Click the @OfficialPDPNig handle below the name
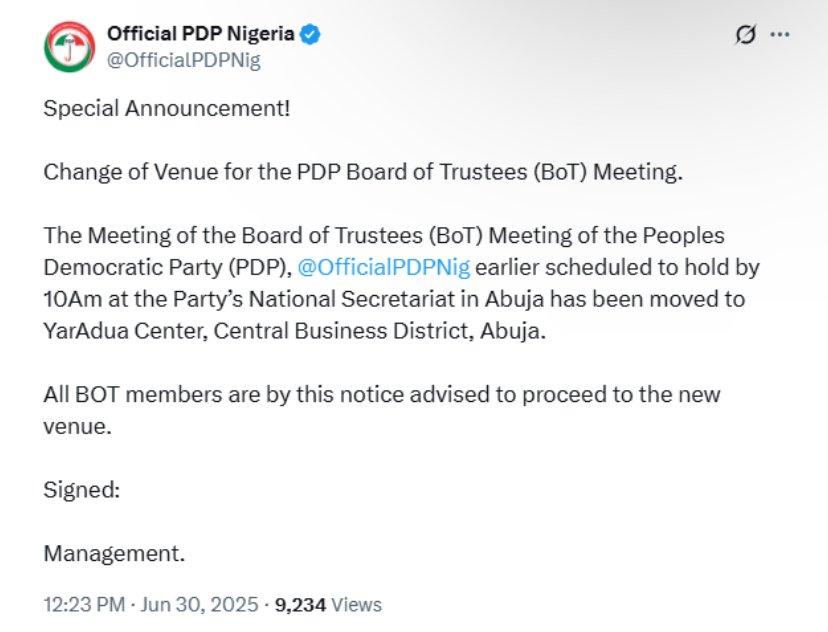The width and height of the screenshot is (828, 632). (184, 59)
